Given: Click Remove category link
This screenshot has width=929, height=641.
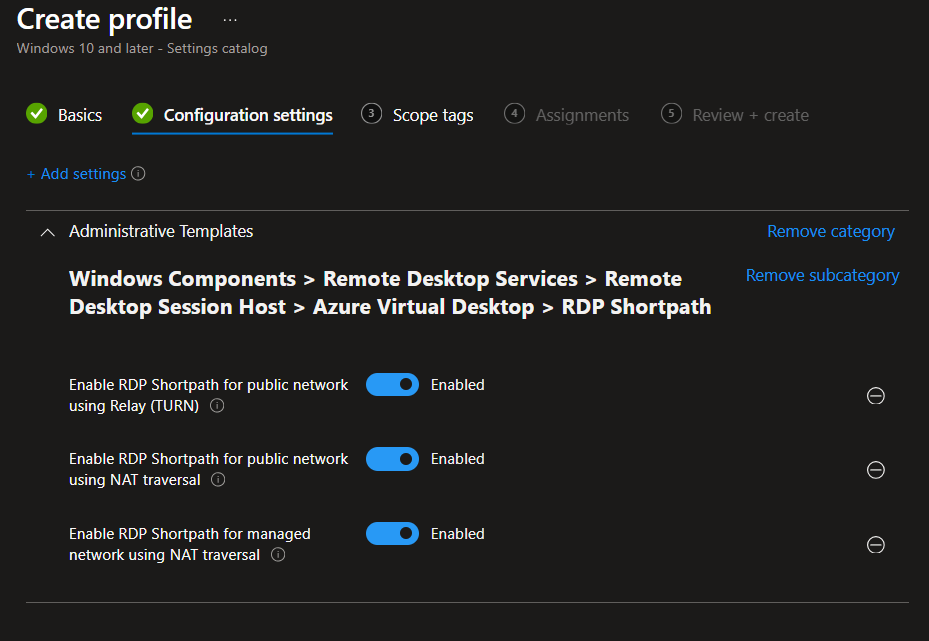Looking at the screenshot, I should (x=830, y=232).
